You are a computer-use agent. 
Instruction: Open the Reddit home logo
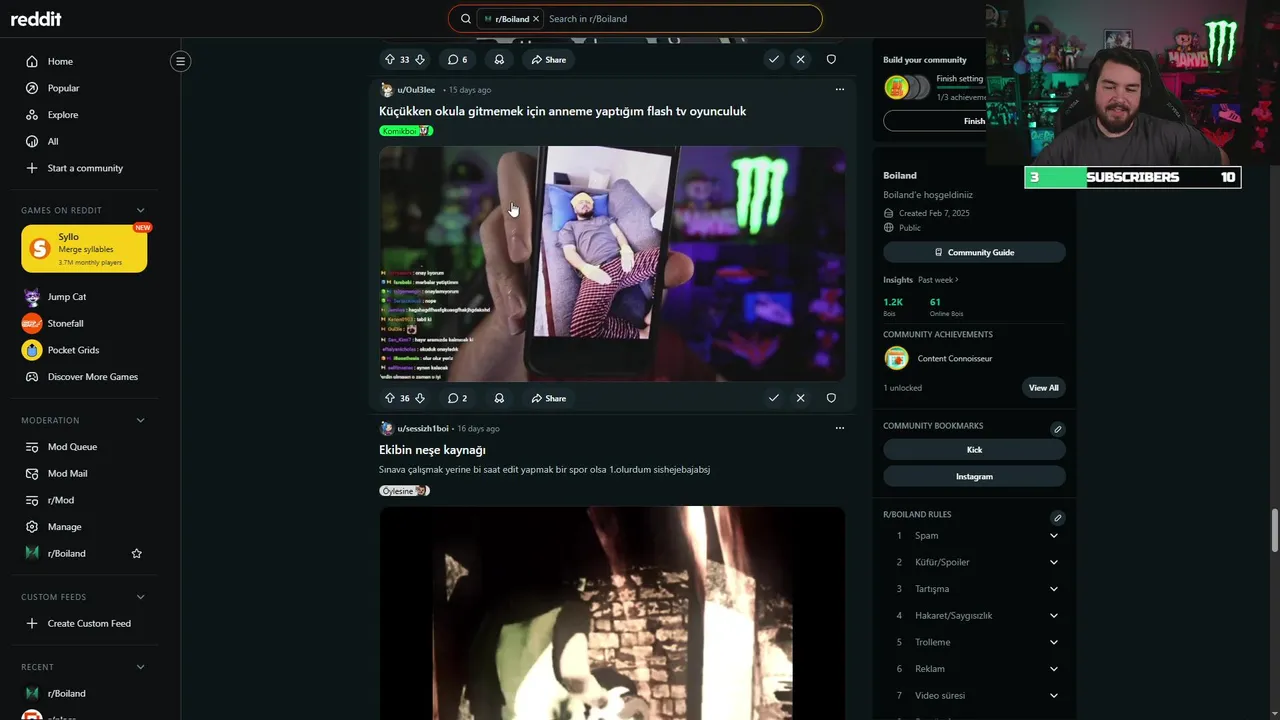(x=36, y=19)
